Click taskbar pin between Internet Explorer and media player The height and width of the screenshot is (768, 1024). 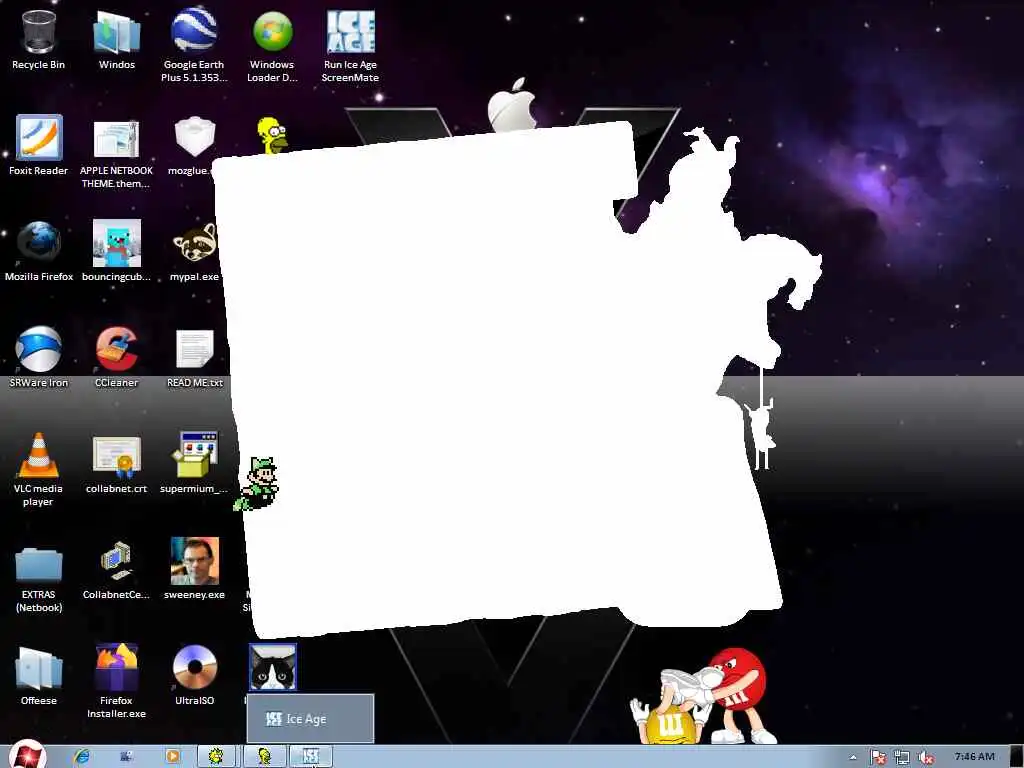coord(127,756)
